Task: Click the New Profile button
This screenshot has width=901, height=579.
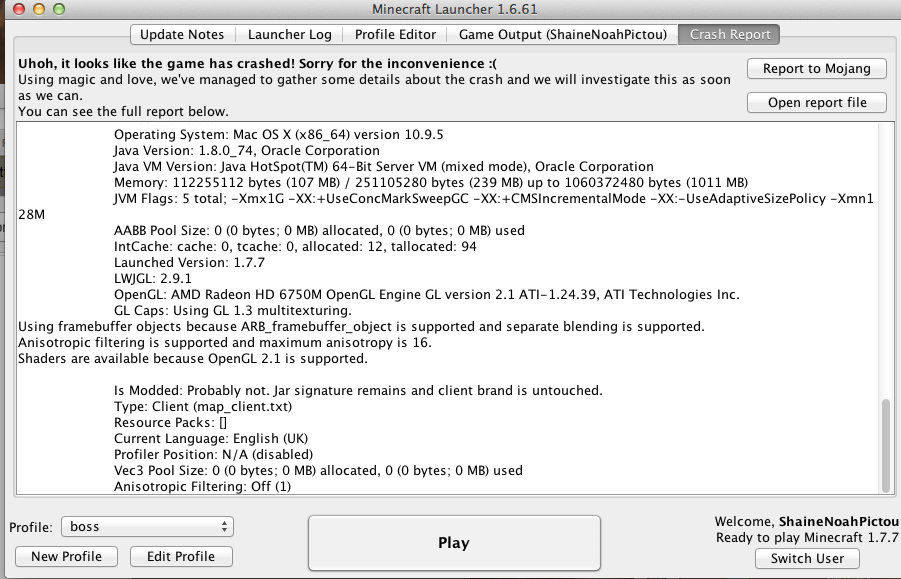Action: [x=67, y=556]
